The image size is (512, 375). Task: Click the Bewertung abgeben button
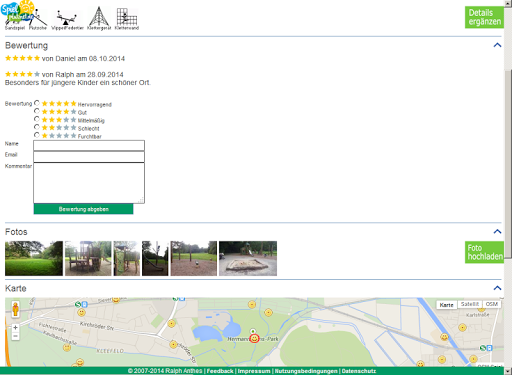(x=83, y=209)
